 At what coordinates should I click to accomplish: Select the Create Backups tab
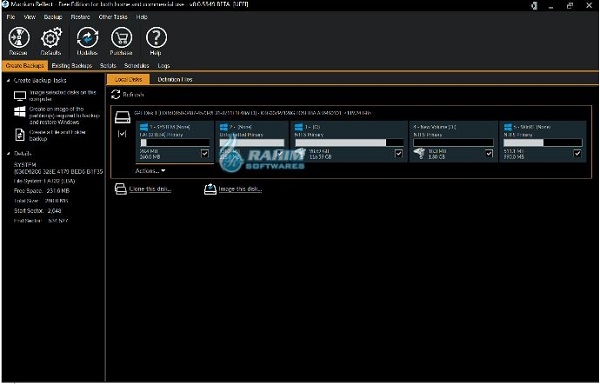tap(25, 66)
